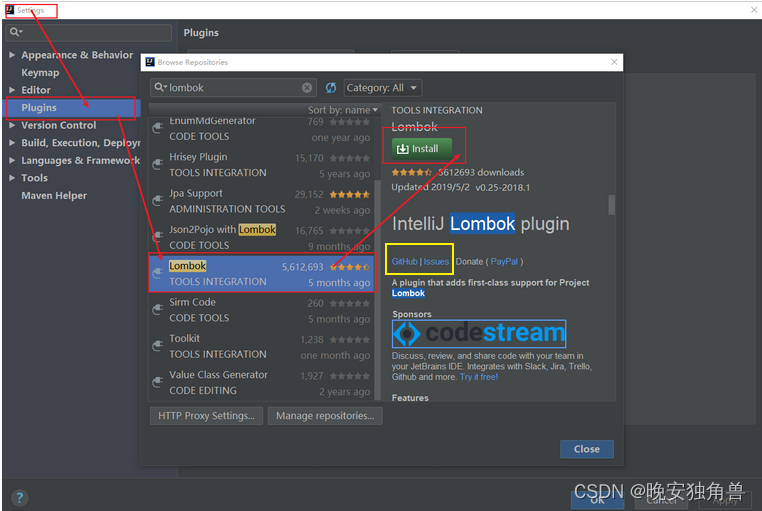Open the PayPal donate link
The image size is (762, 511).
[504, 261]
